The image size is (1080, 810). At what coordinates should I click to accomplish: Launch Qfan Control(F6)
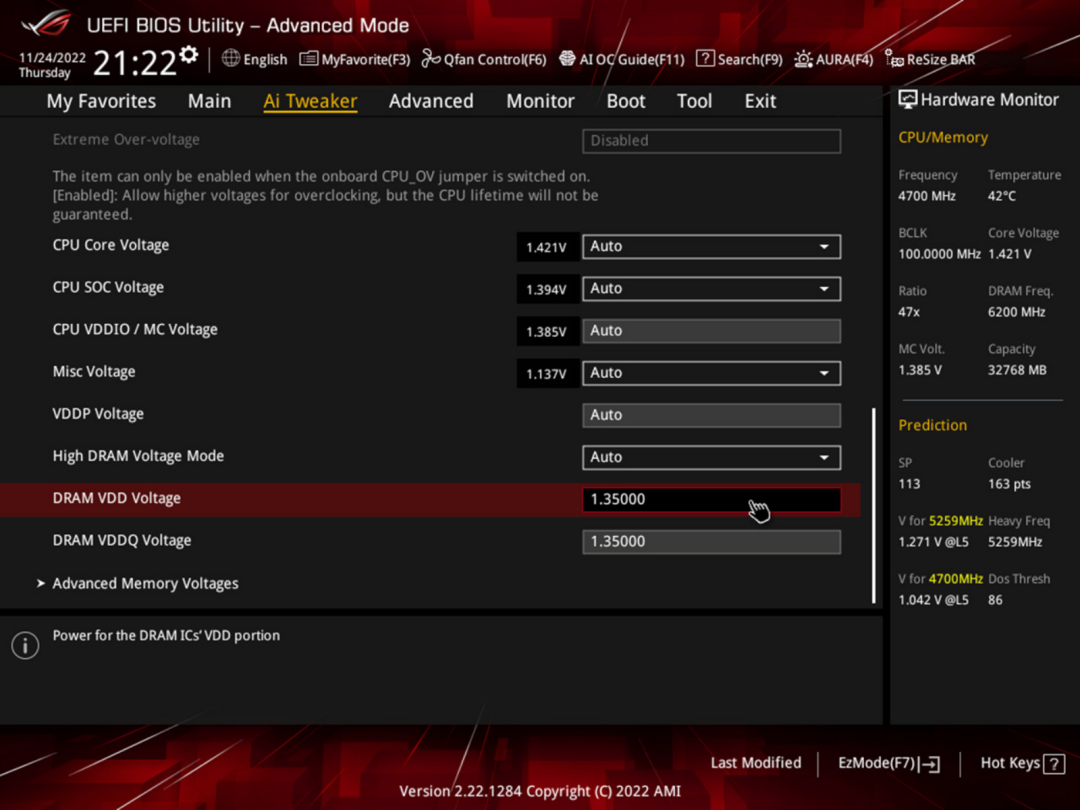tap(484, 59)
